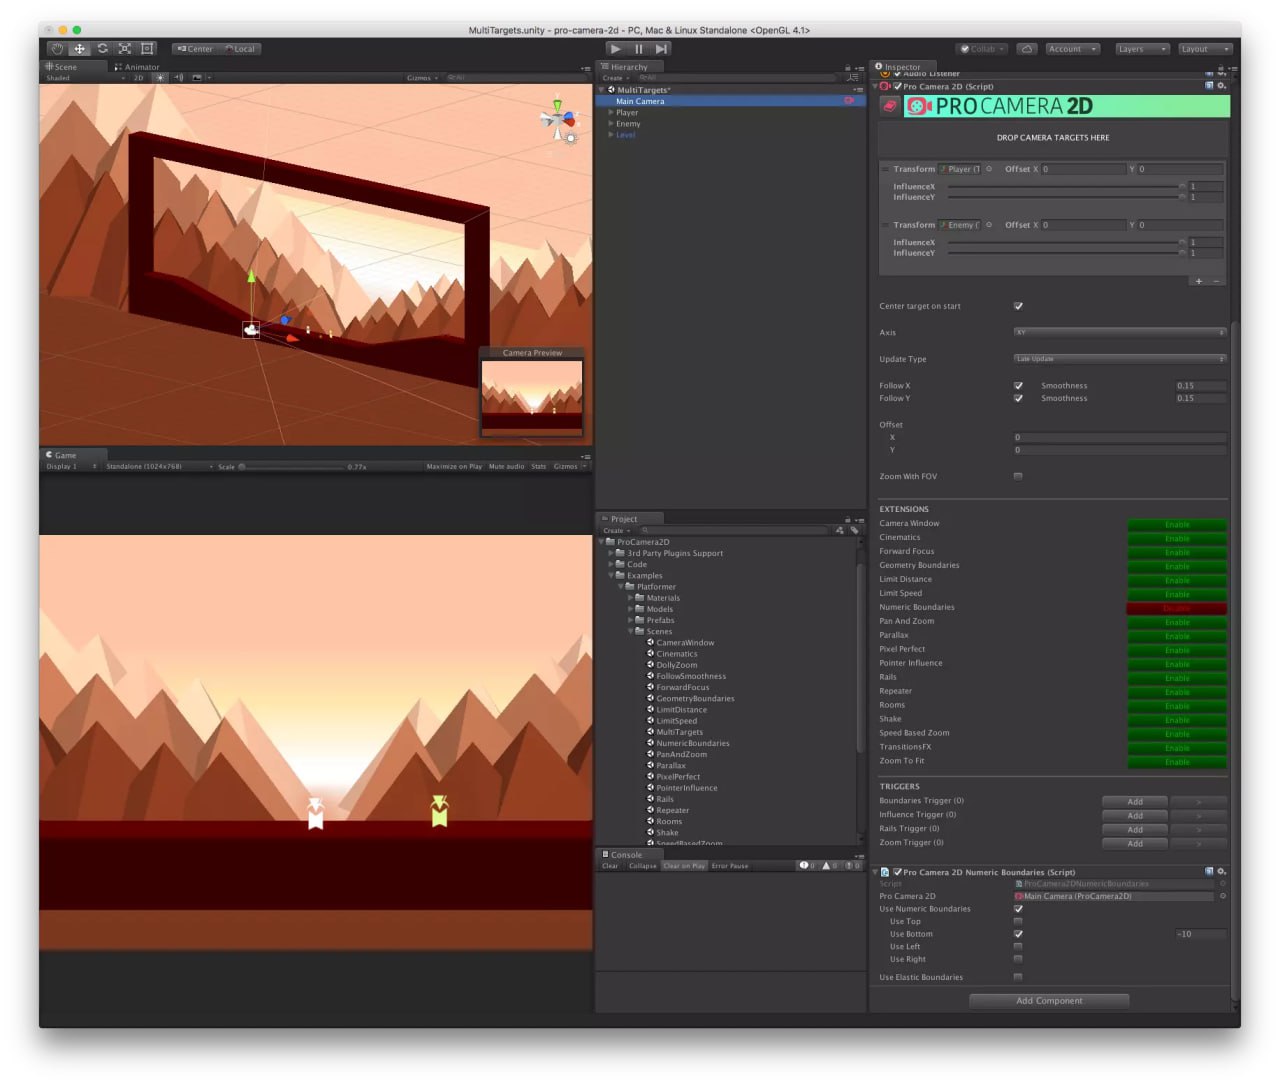
Task: Expand the Player object in Hierarchy
Action: (x=611, y=113)
